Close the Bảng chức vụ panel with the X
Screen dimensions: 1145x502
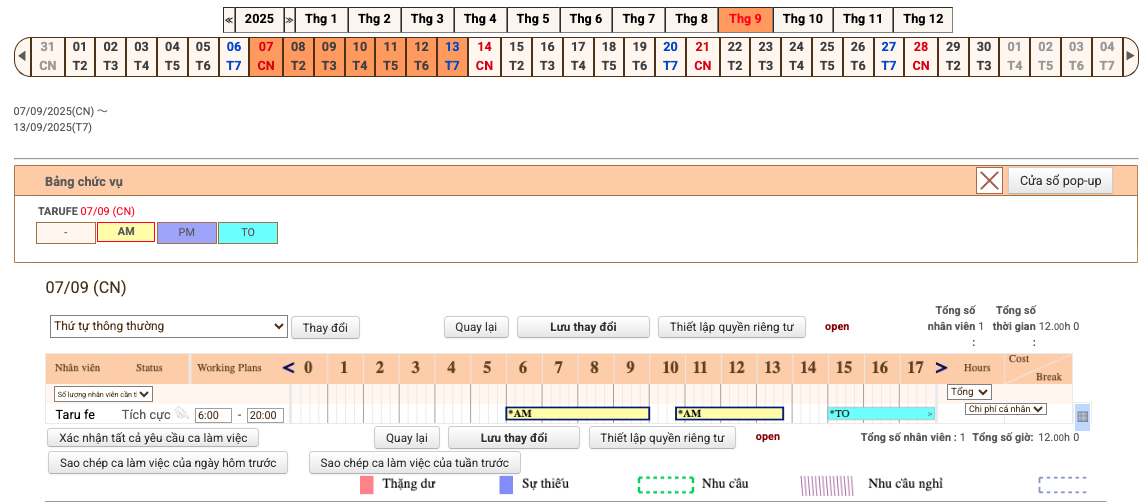[989, 181]
